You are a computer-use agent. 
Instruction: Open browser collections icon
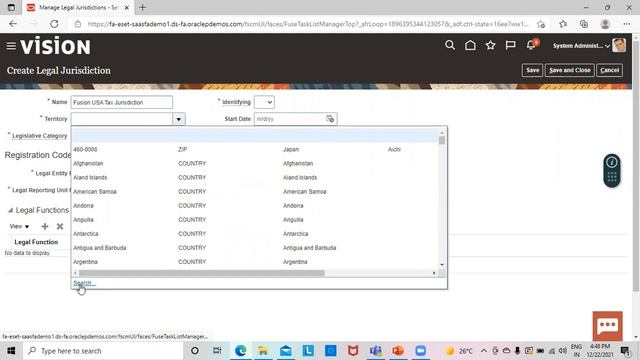click(x=584, y=24)
